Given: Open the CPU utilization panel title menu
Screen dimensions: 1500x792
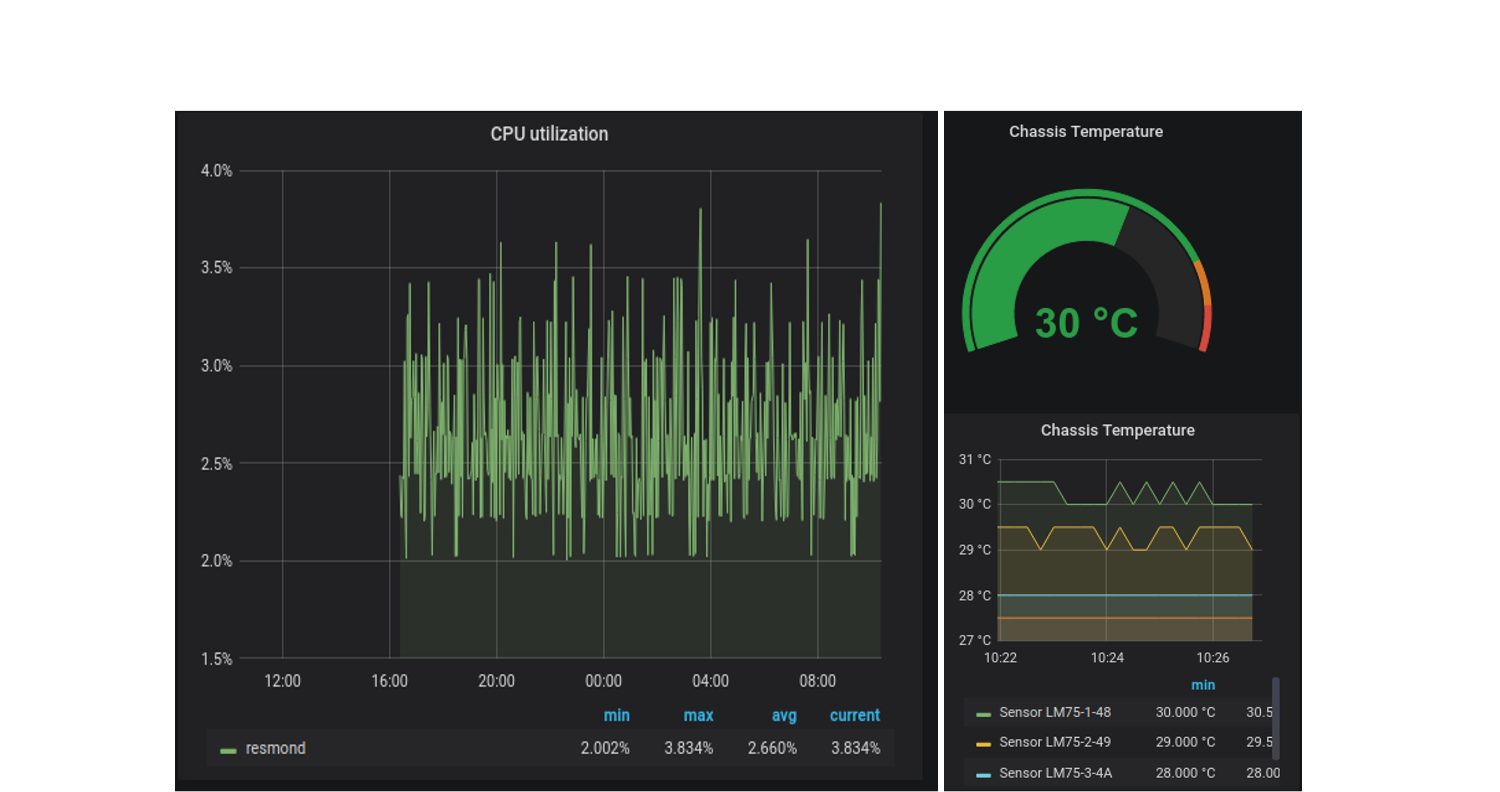Looking at the screenshot, I should coord(549,134).
